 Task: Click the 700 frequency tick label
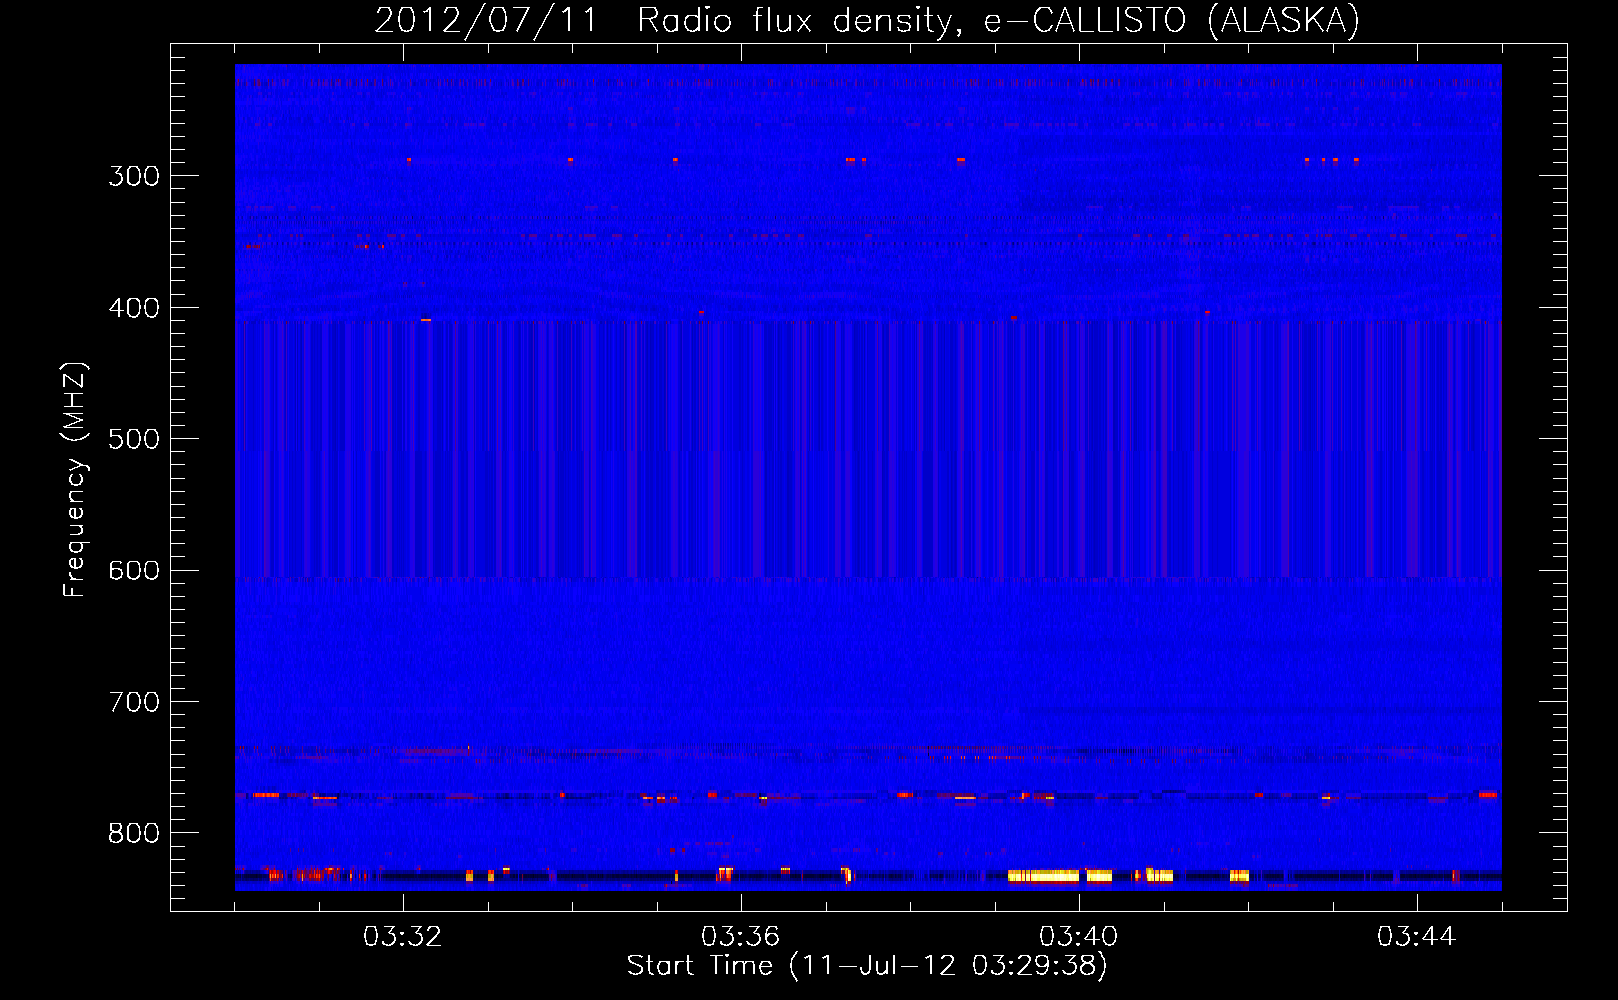tap(134, 702)
